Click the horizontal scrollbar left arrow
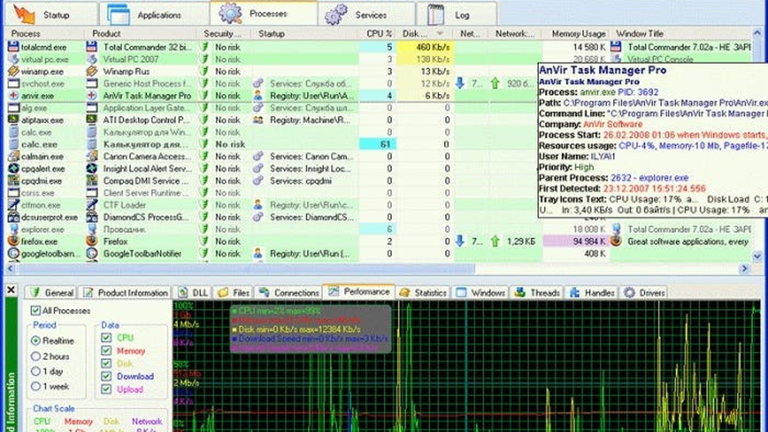The height and width of the screenshot is (432, 768). coord(10,268)
